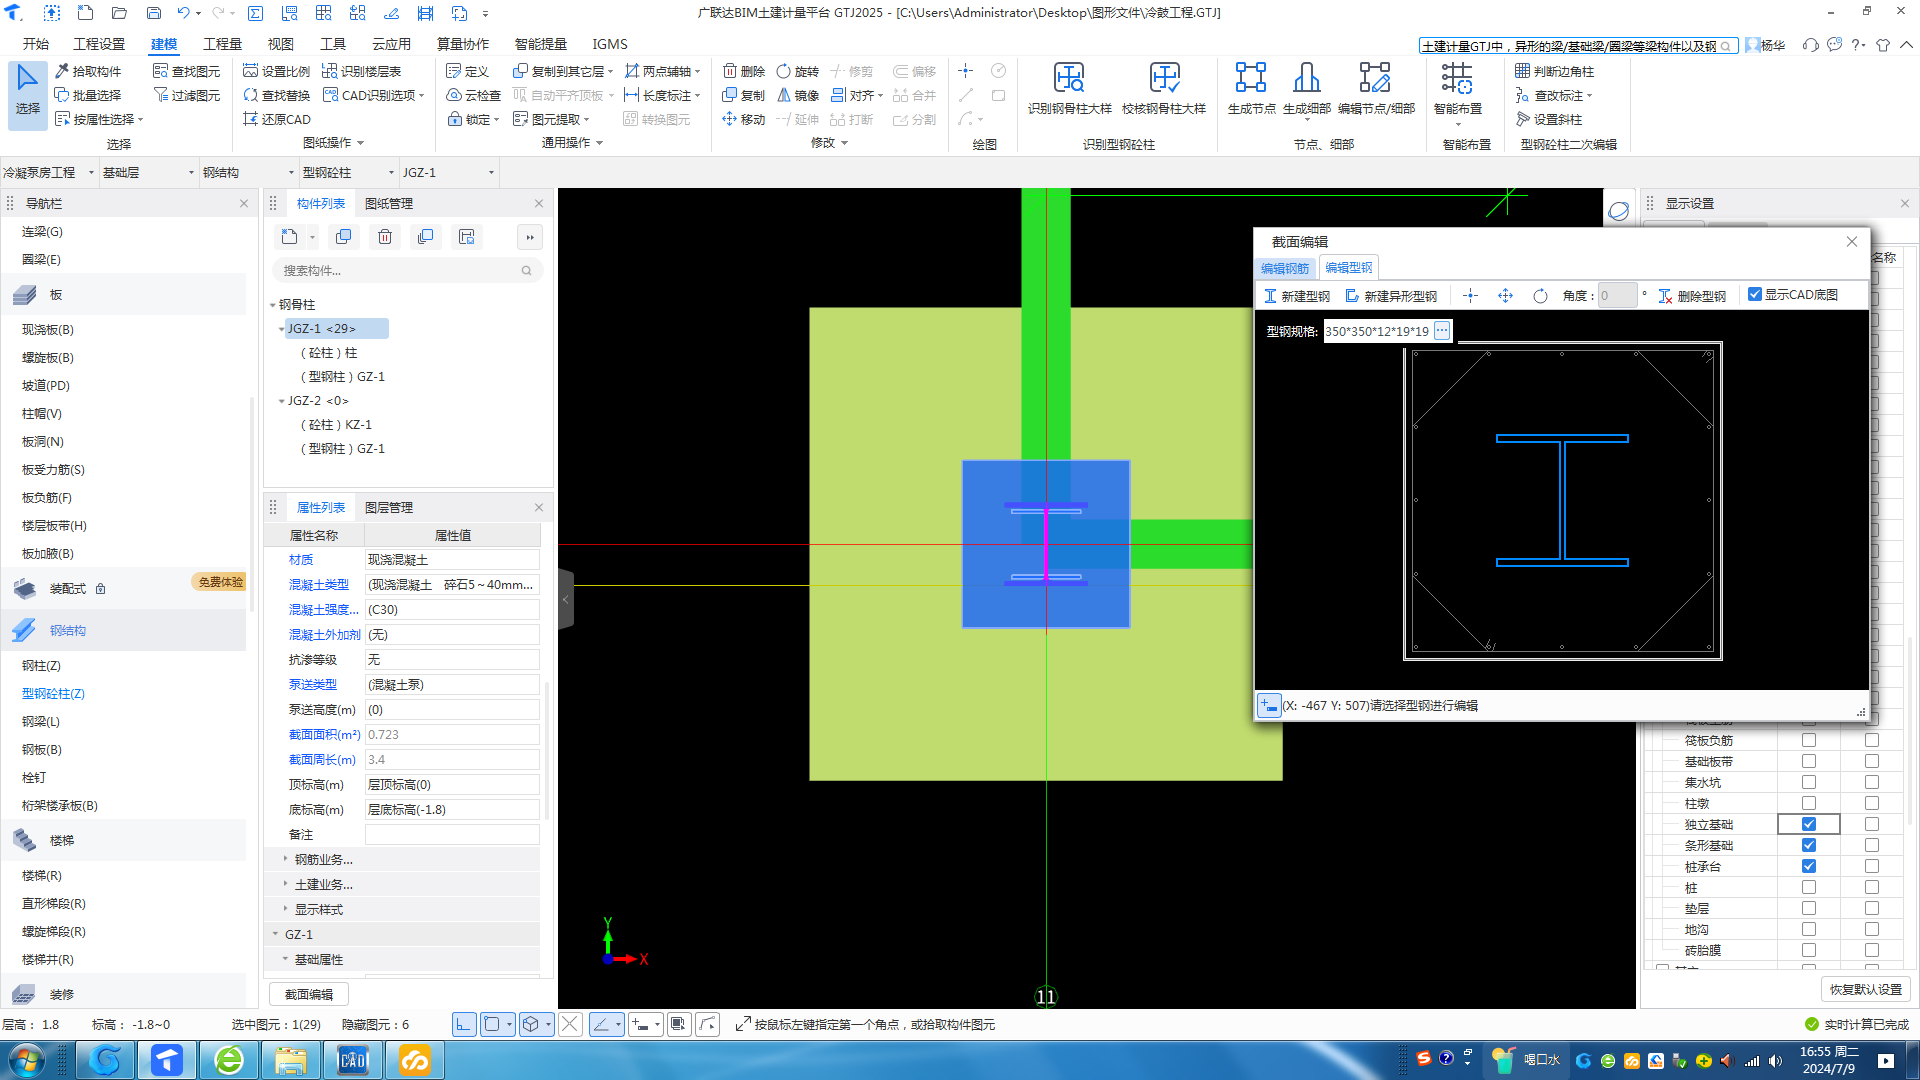This screenshot has width=1920, height=1080.
Task: Click the rotate icon in 截面编辑 toolbar
Action: pyautogui.click(x=1540, y=296)
